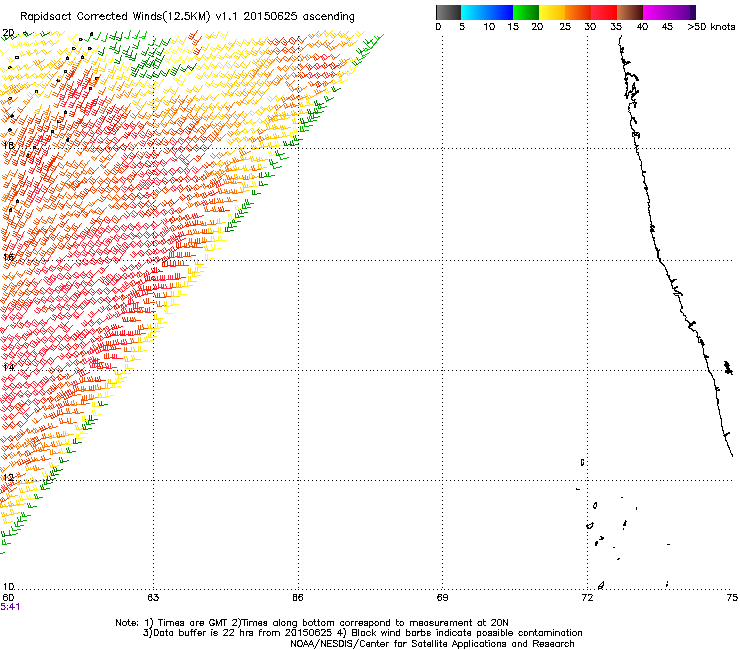Click the longitude label 75
Image resolution: width=740 pixels, height=650 pixels.
[x=732, y=598]
